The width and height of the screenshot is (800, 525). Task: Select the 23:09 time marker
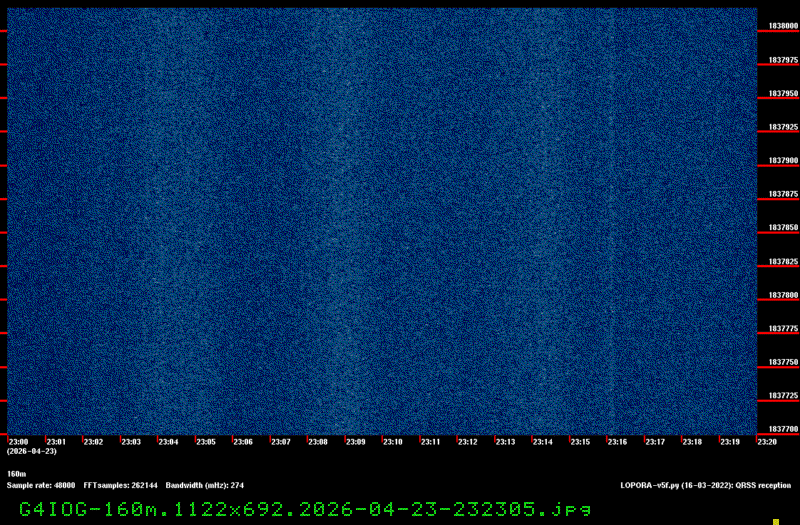[356, 442]
